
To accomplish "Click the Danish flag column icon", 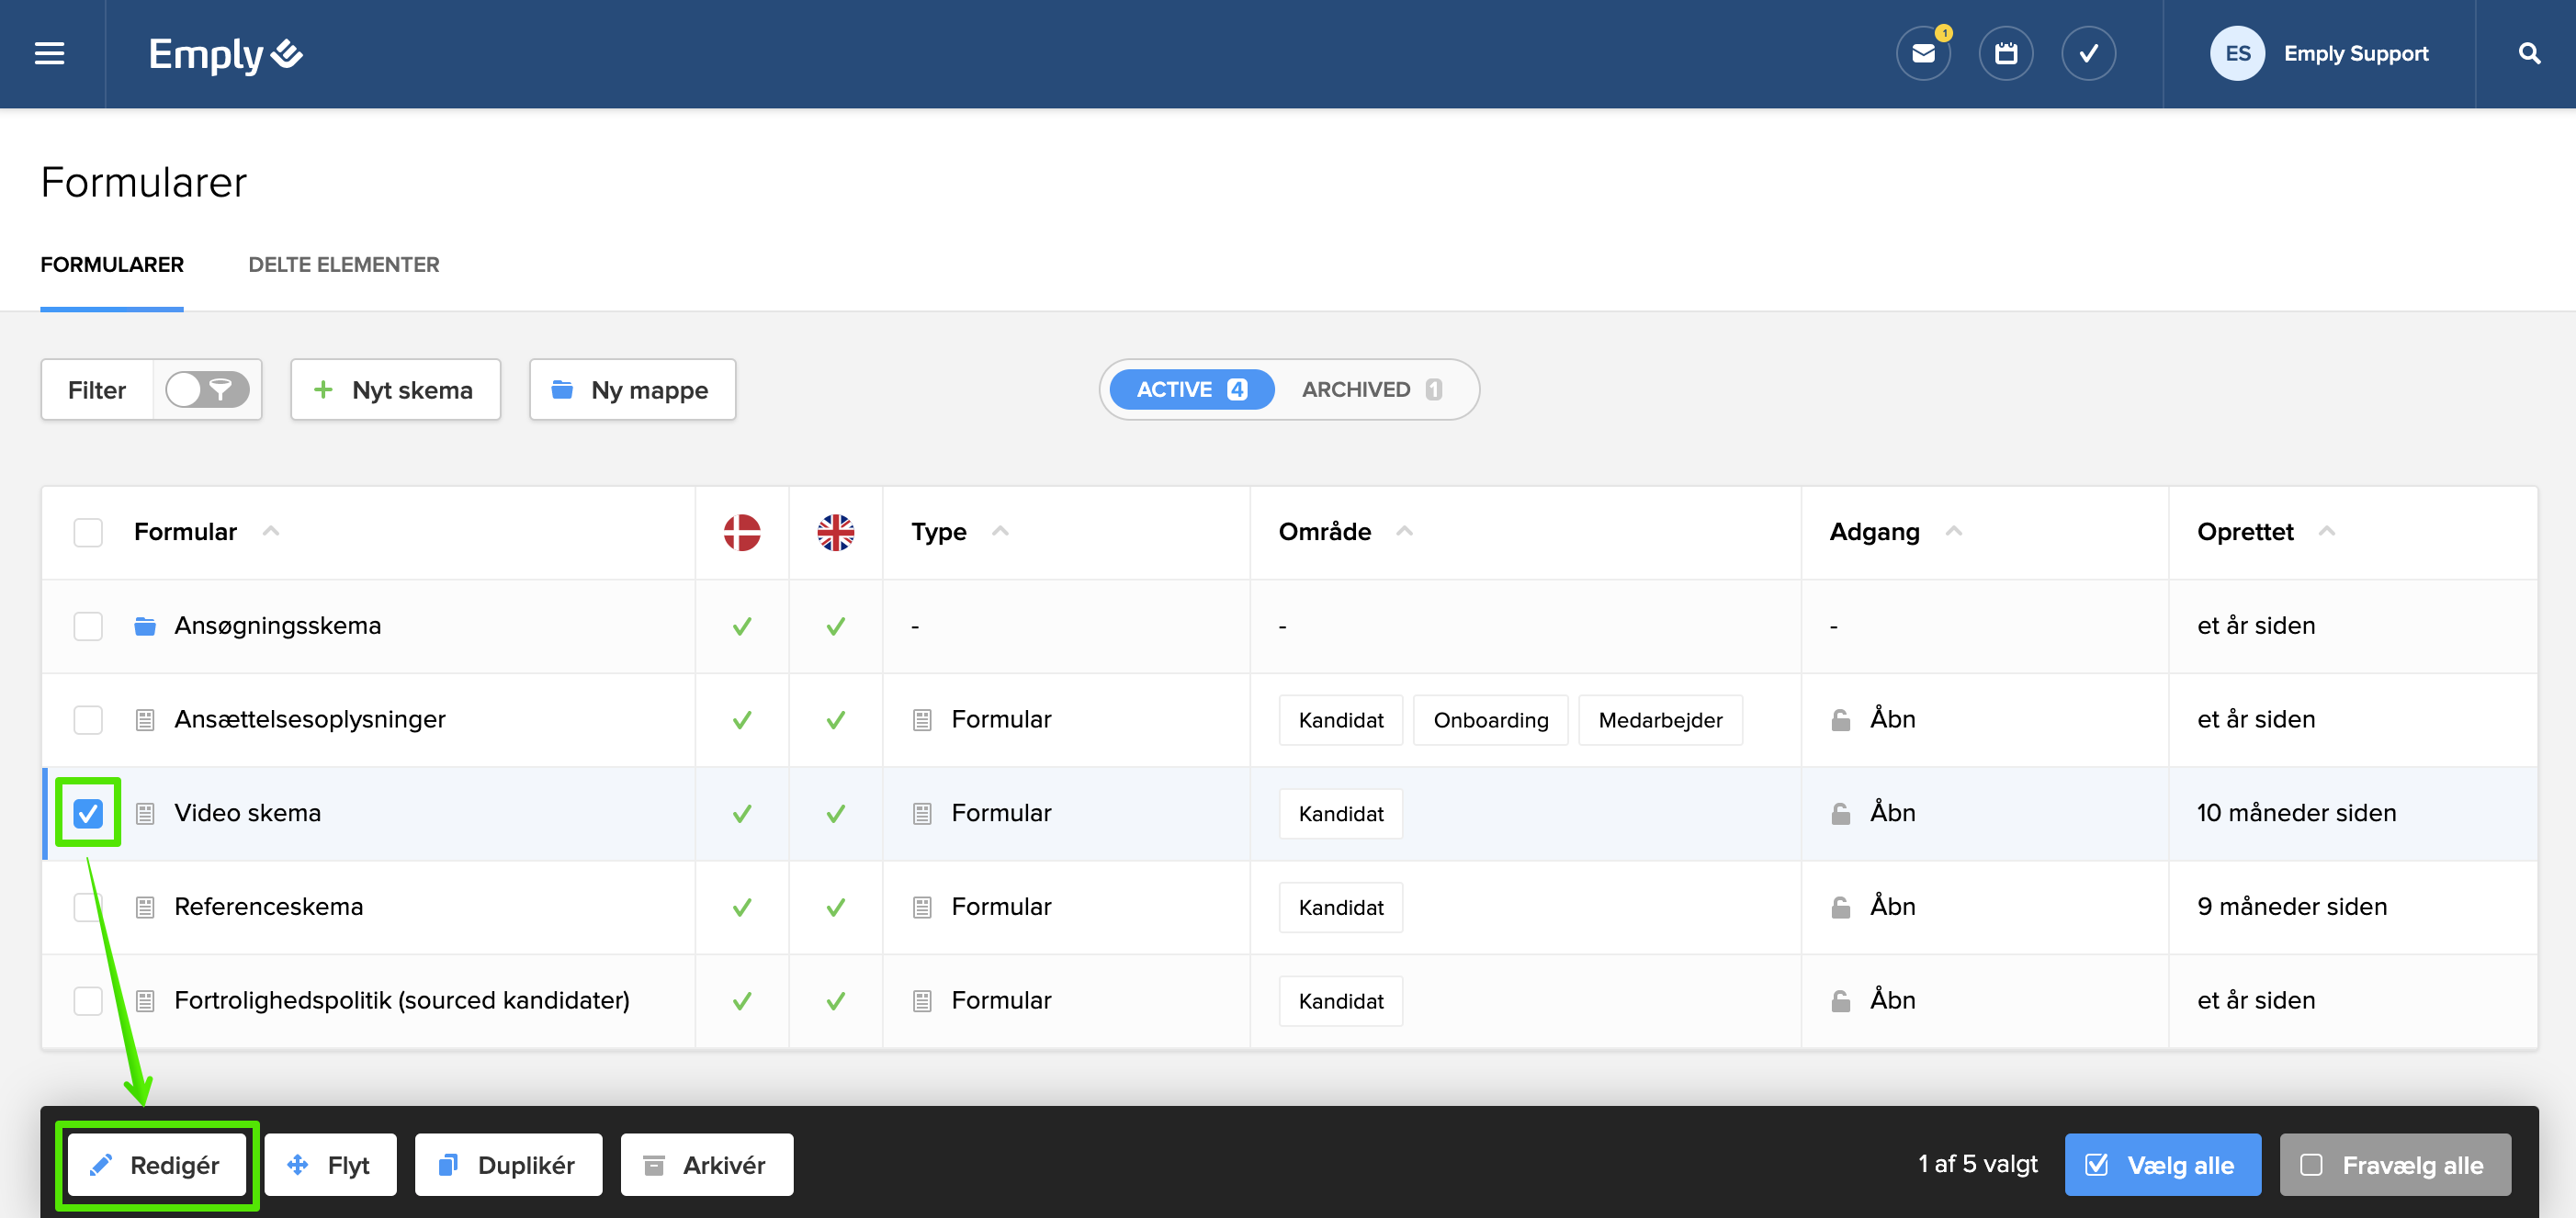I will (742, 532).
